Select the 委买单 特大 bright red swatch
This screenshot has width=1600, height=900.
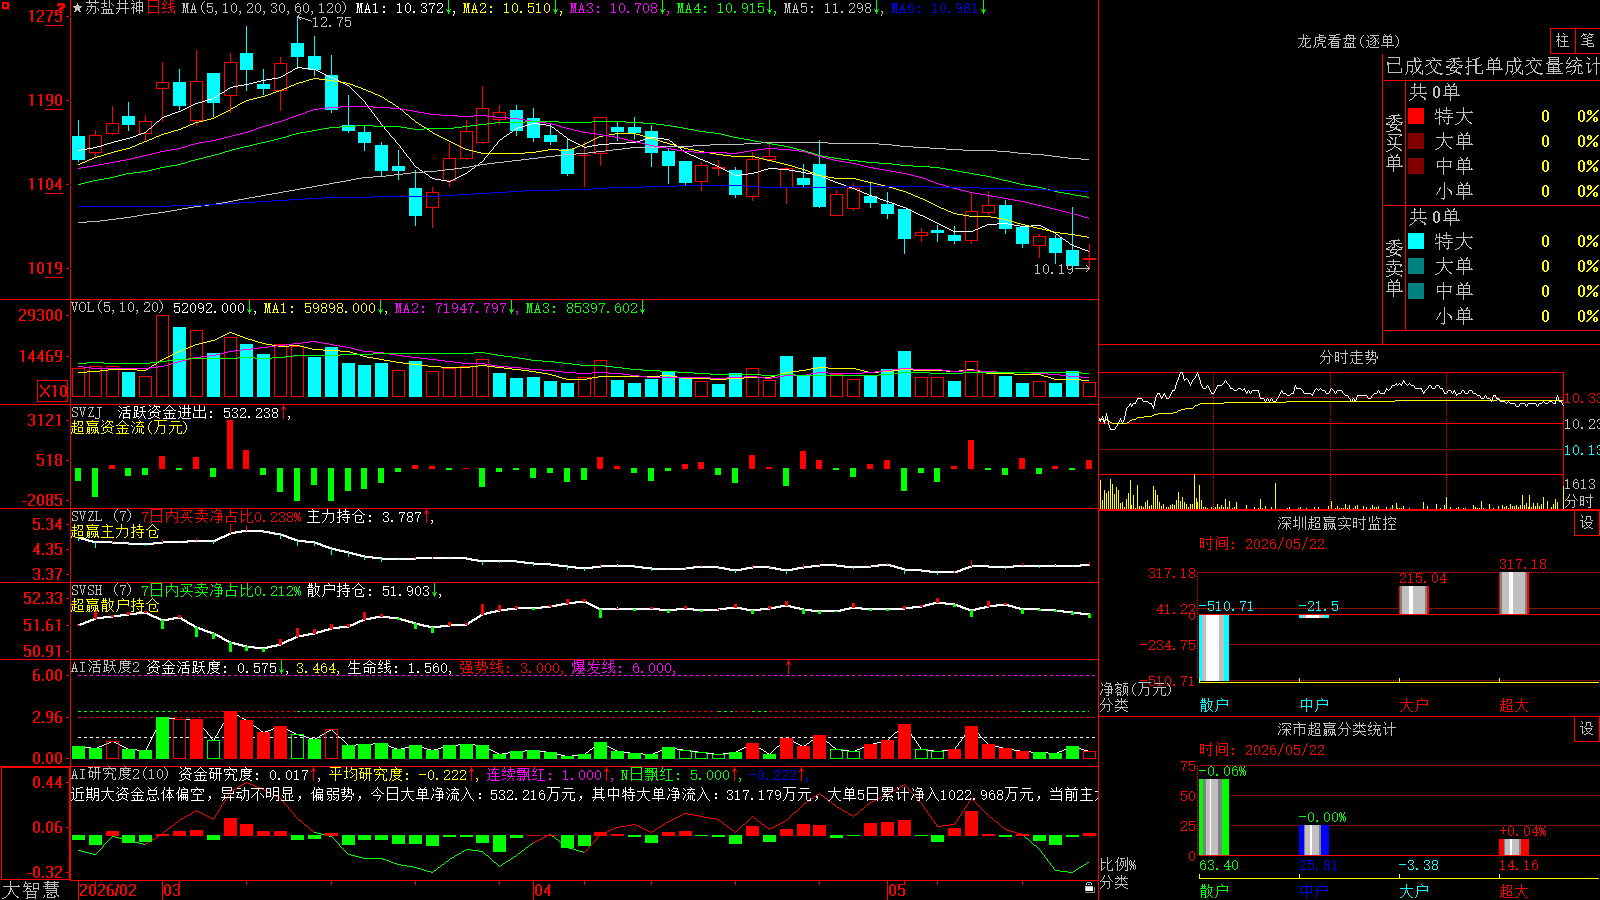[x=1416, y=116]
